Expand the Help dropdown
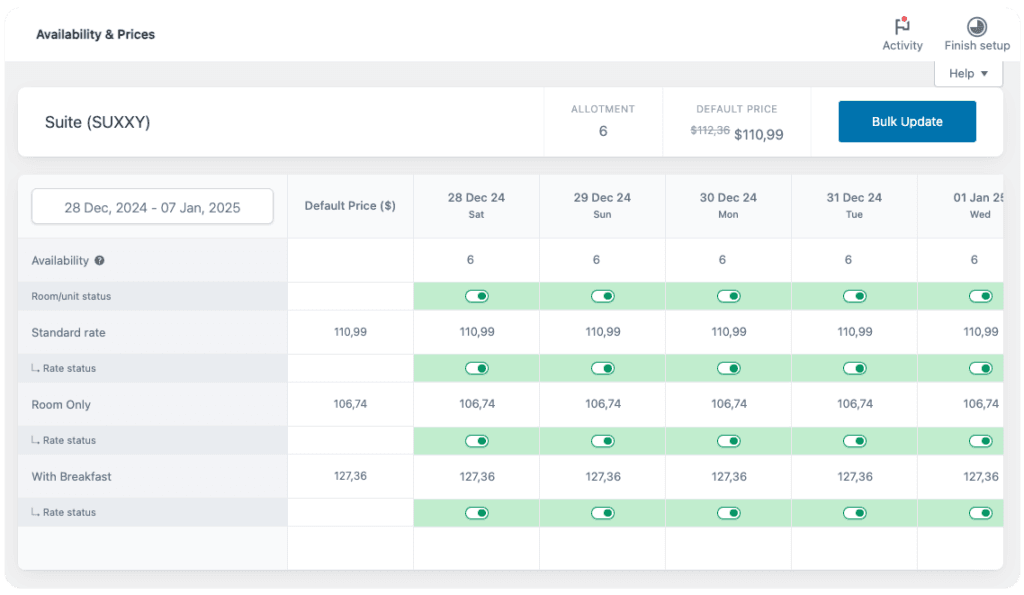Screen dimensions: 1024x595 coord(968,73)
